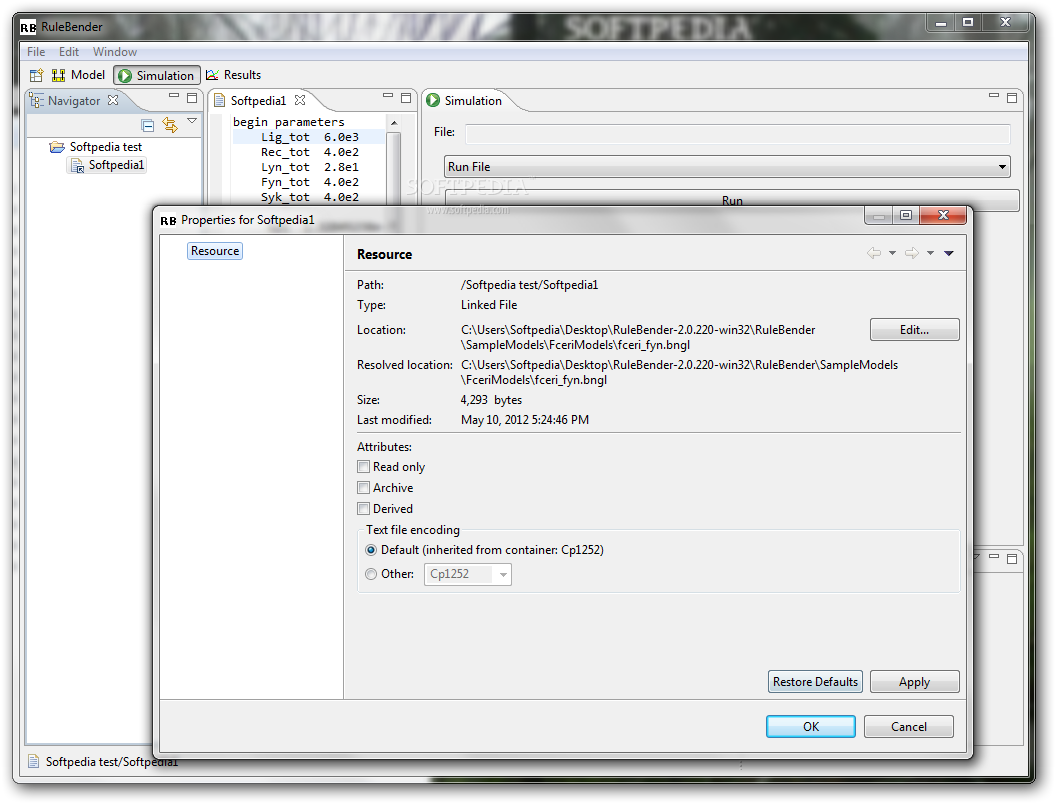Maximize the RuleBender main window

coord(968,23)
